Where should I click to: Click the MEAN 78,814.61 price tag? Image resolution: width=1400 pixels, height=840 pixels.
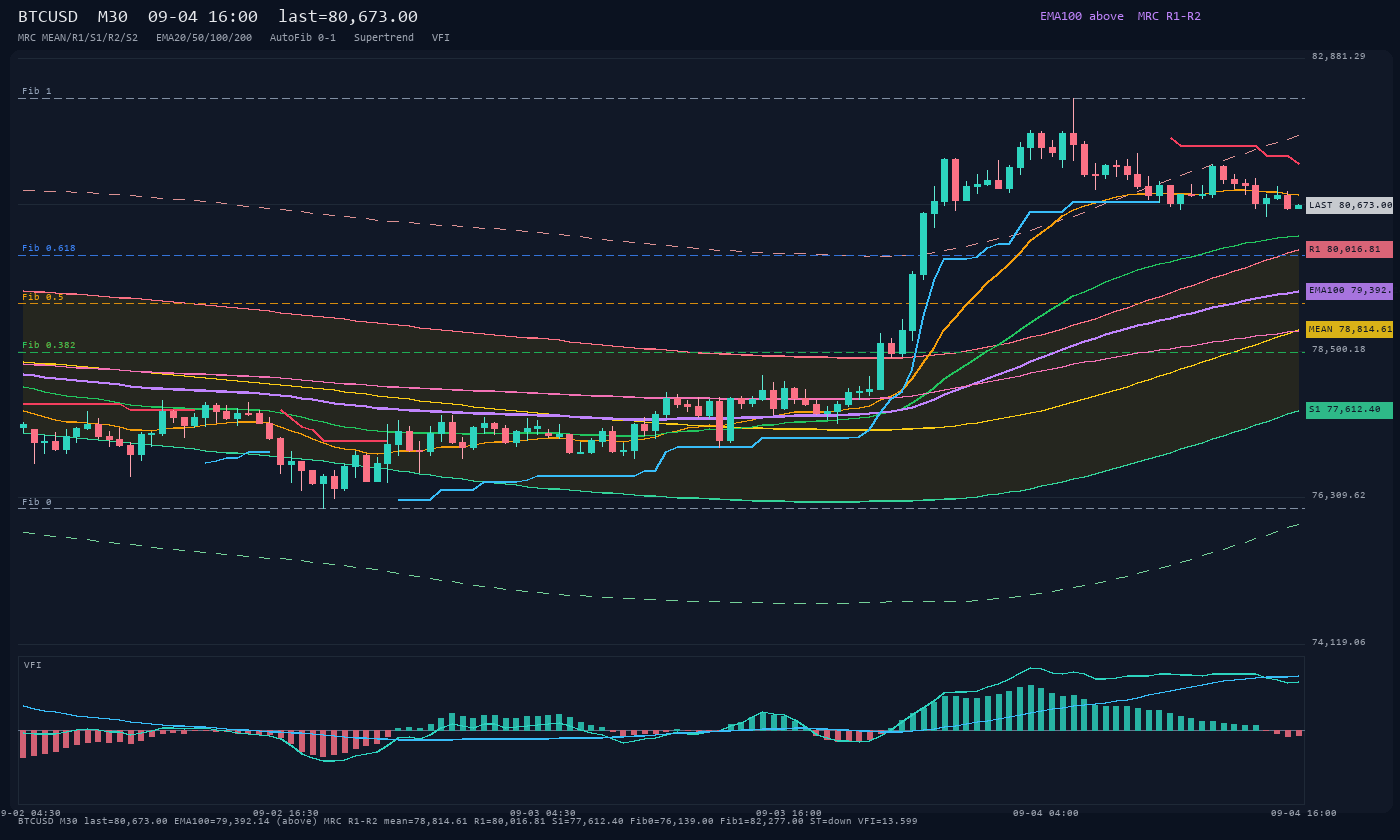pyautogui.click(x=1349, y=329)
